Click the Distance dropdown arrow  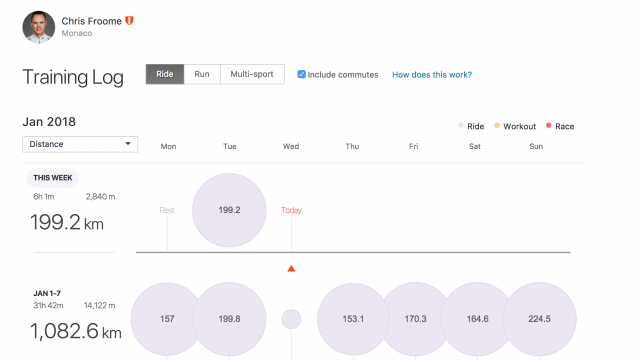tap(128, 144)
